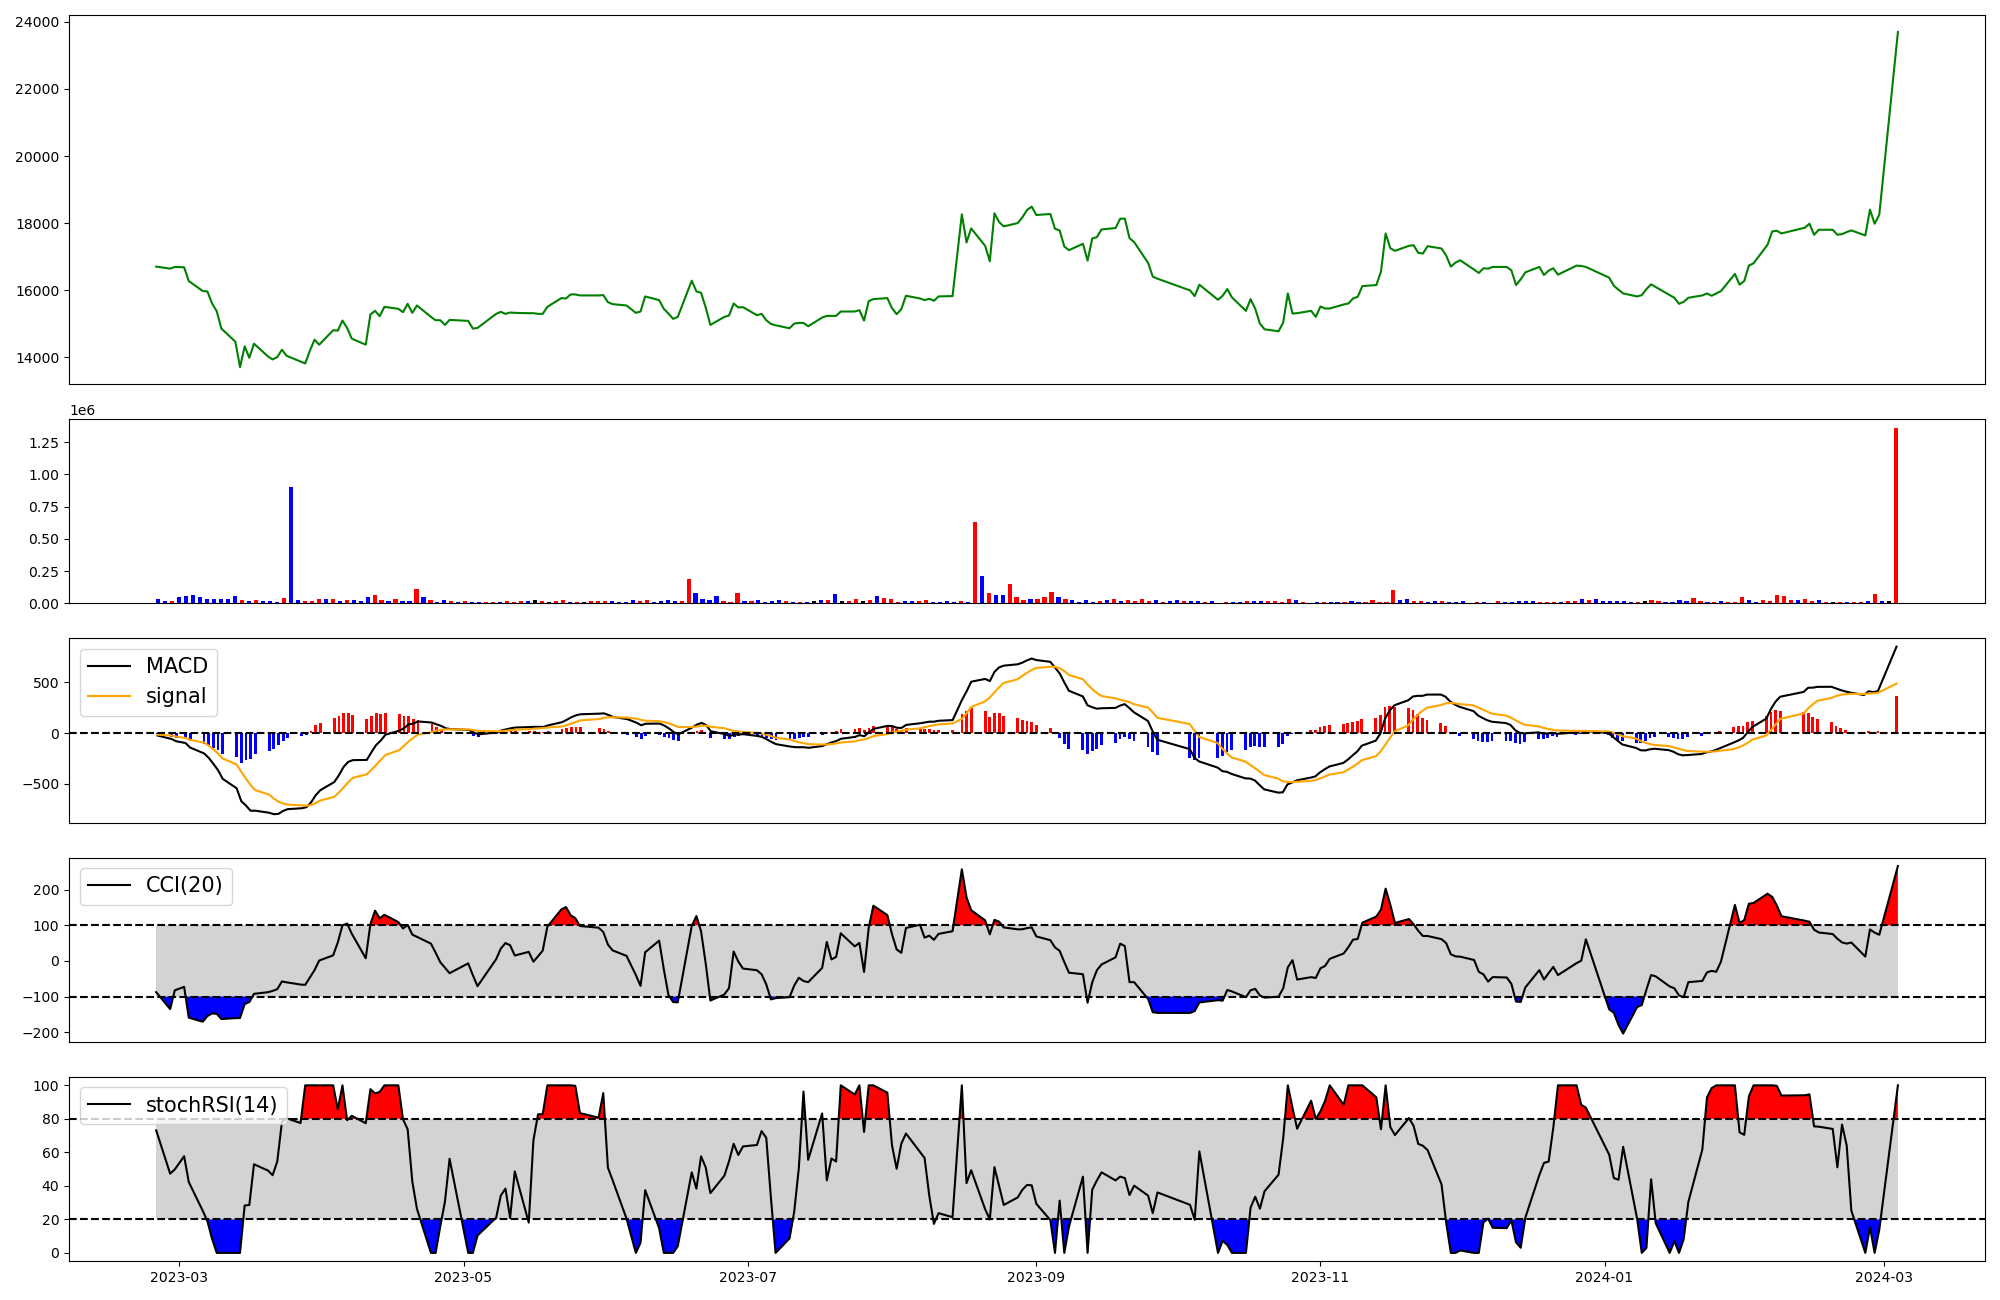Select the 2024-03 x-axis date label
Screen dimensions: 2000x1300
point(1884,1277)
